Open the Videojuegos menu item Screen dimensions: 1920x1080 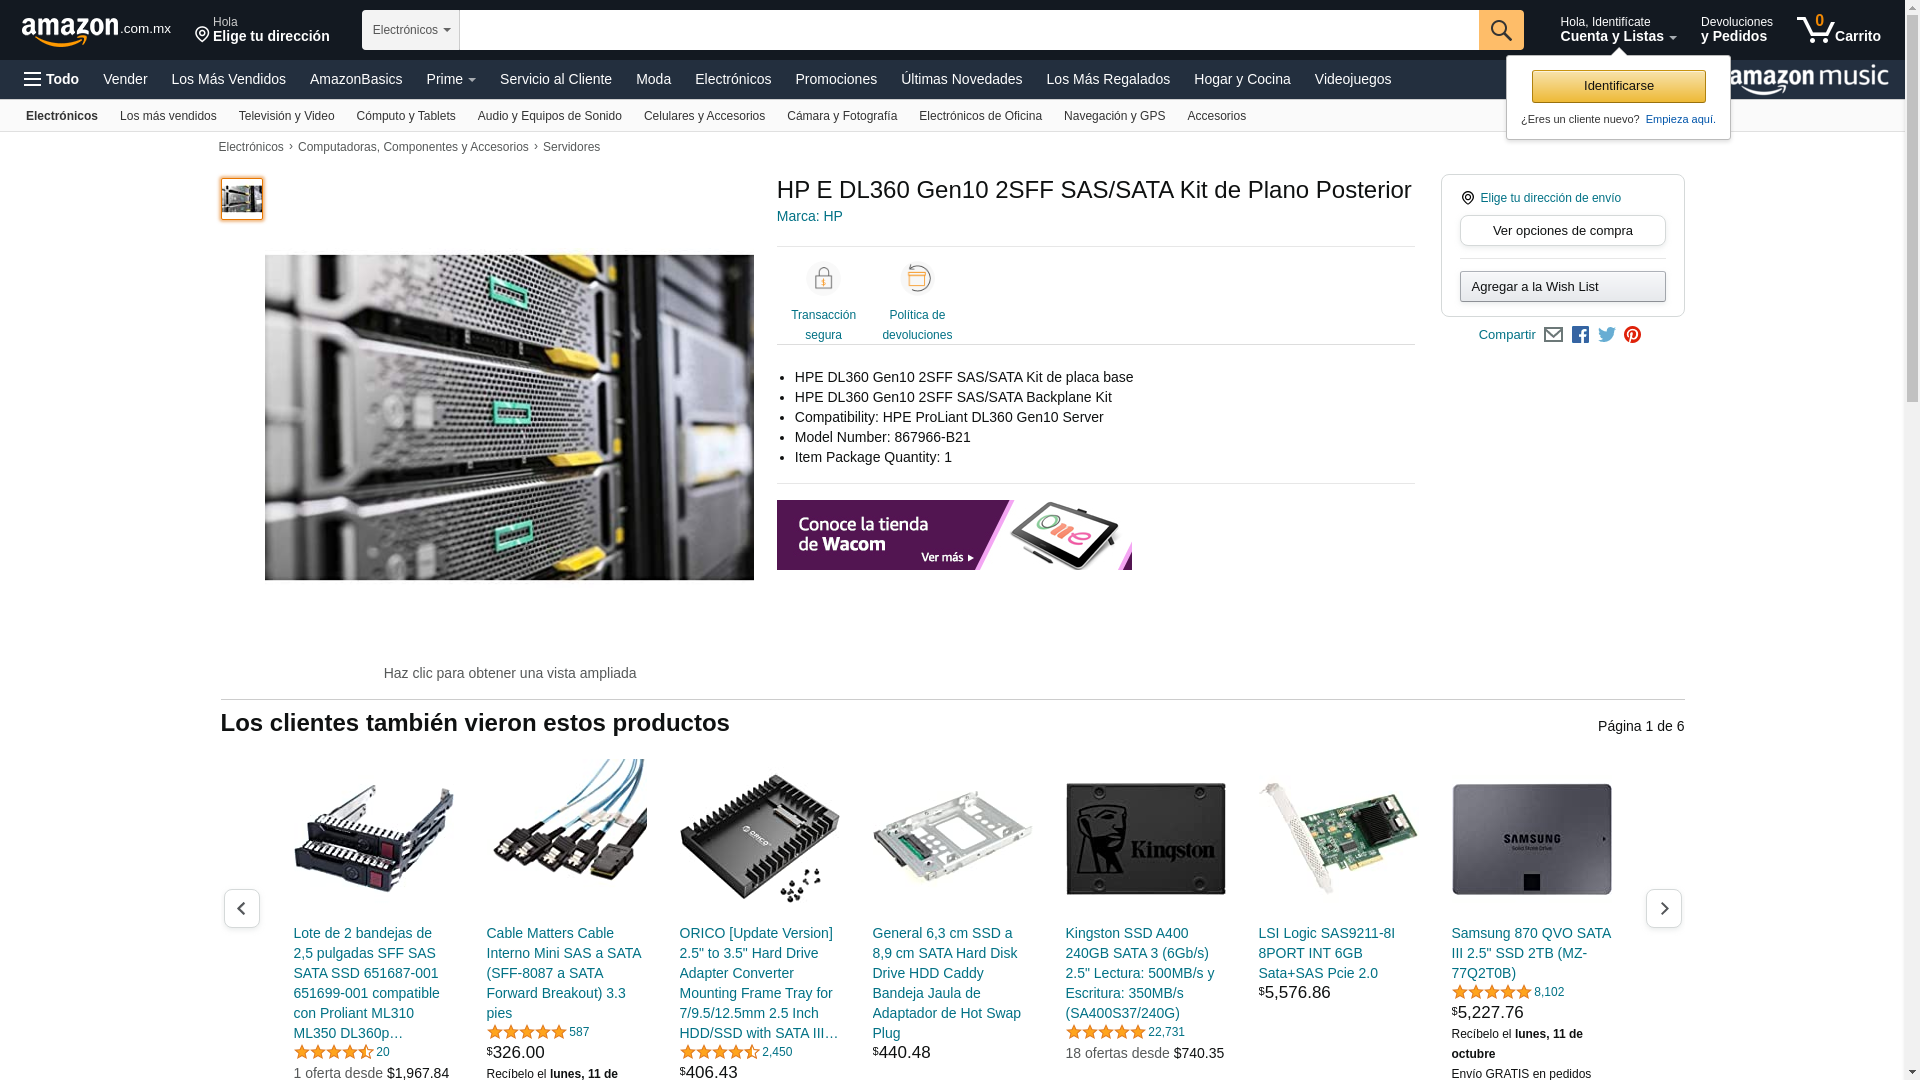coord(1352,79)
